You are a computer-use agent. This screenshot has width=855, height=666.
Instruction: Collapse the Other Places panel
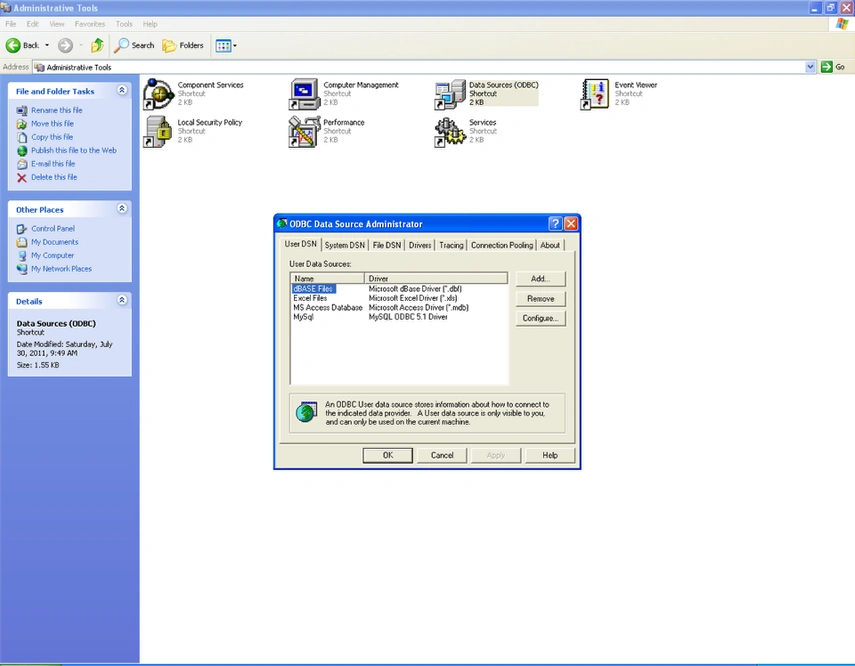coord(122,208)
